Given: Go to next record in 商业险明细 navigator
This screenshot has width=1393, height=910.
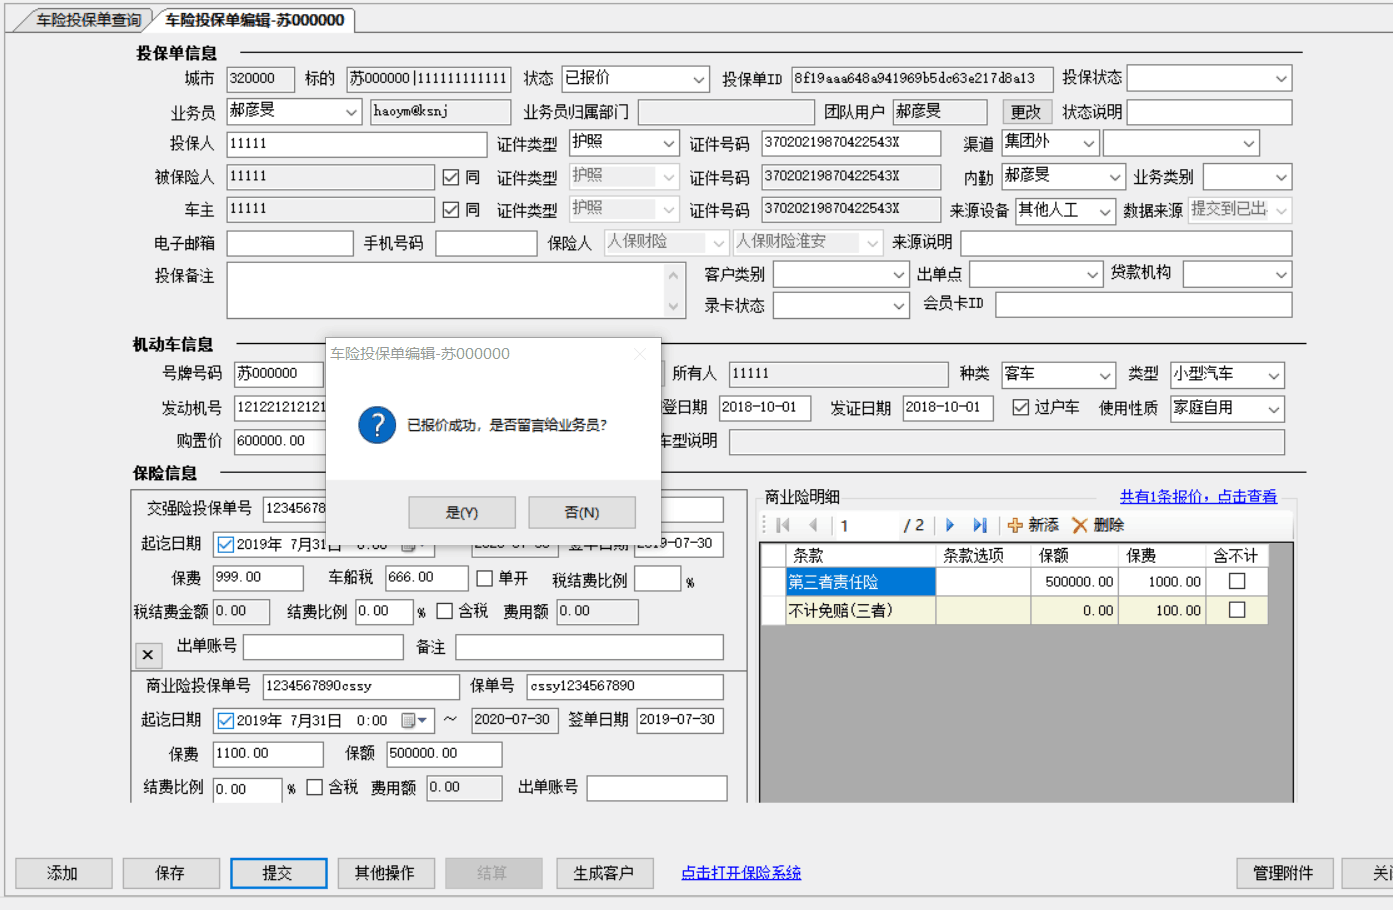Looking at the screenshot, I should (x=950, y=525).
